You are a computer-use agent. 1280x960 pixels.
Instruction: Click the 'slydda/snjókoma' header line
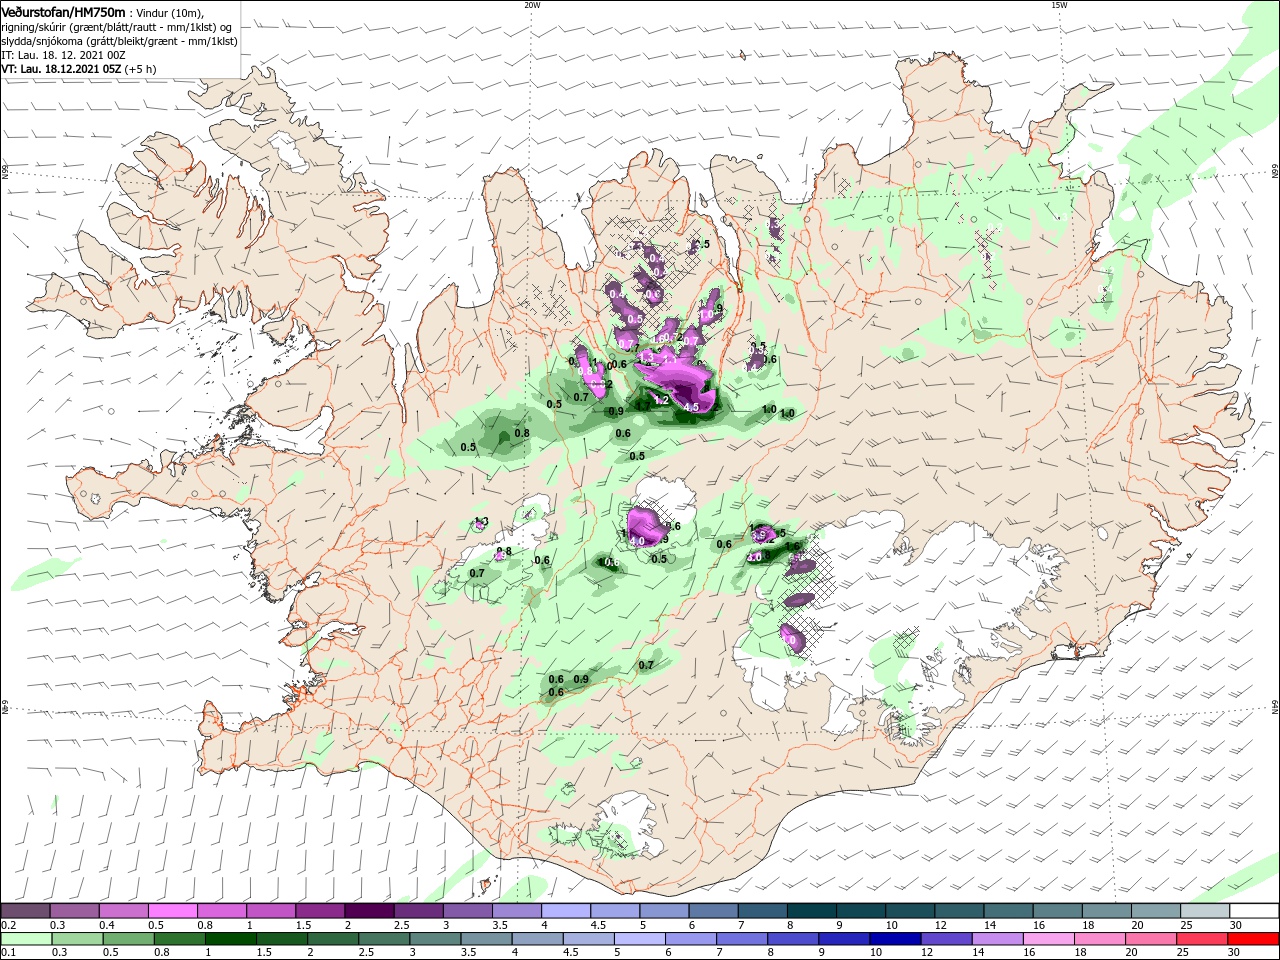click(119, 41)
